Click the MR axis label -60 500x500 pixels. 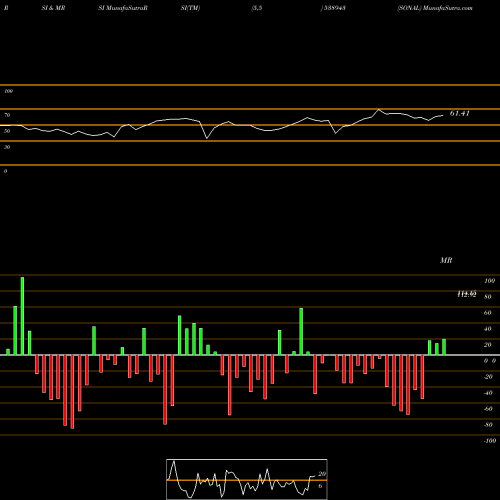coord(488,409)
